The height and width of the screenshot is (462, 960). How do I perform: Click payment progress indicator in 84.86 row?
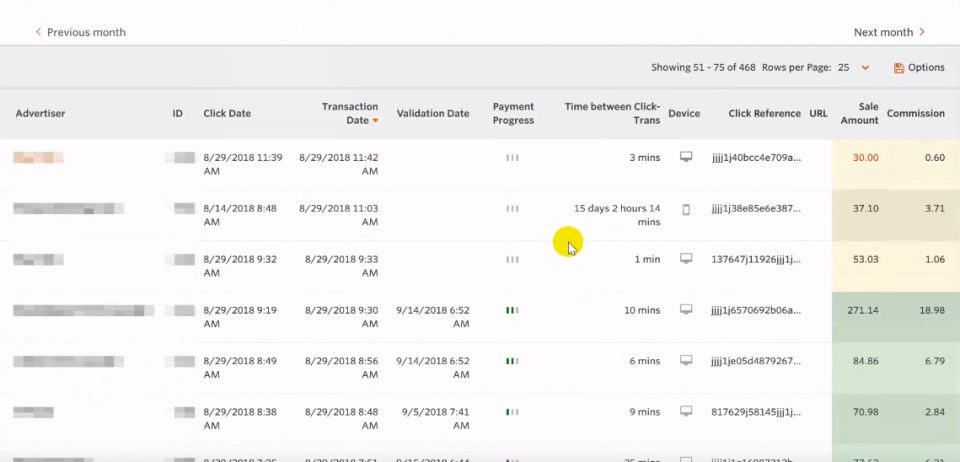point(512,361)
